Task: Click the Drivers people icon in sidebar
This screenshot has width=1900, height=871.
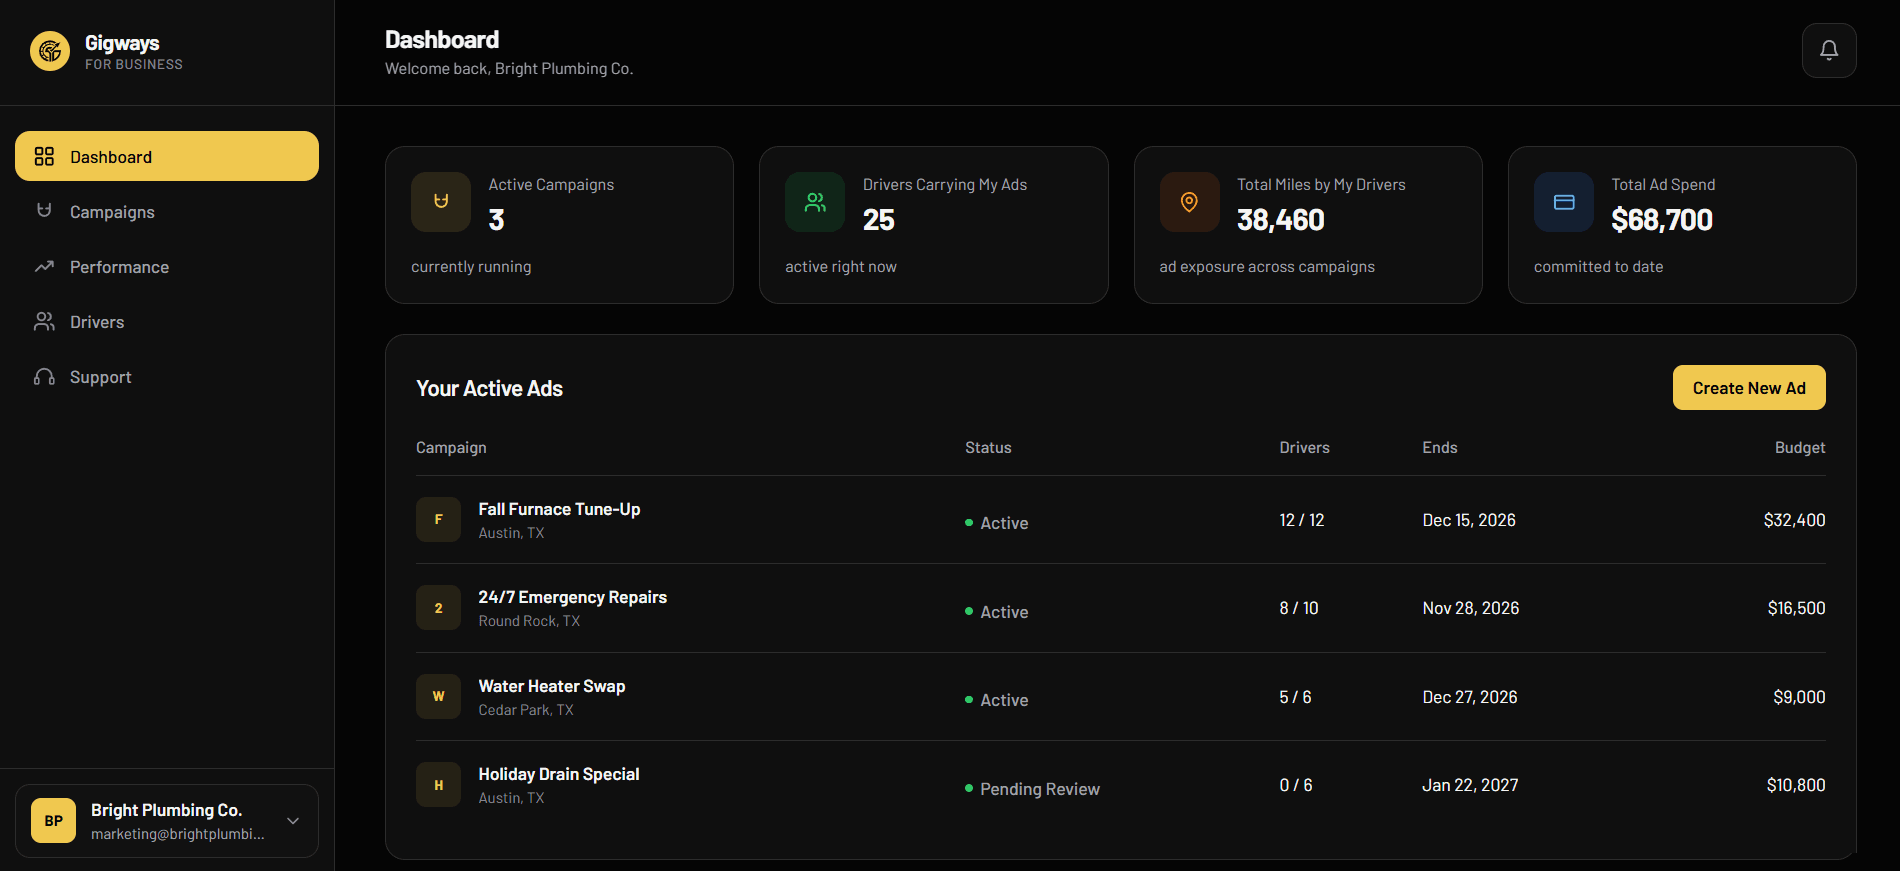Action: [44, 321]
